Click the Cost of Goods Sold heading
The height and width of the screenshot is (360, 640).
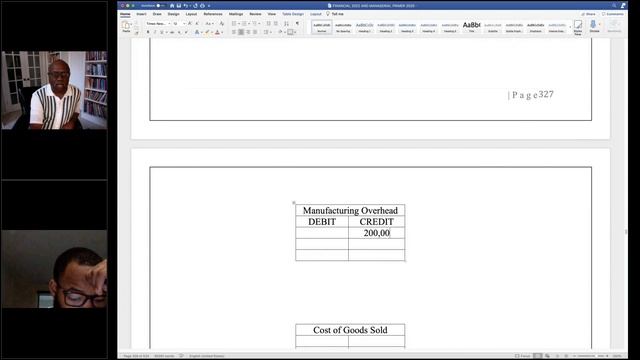[350, 330]
